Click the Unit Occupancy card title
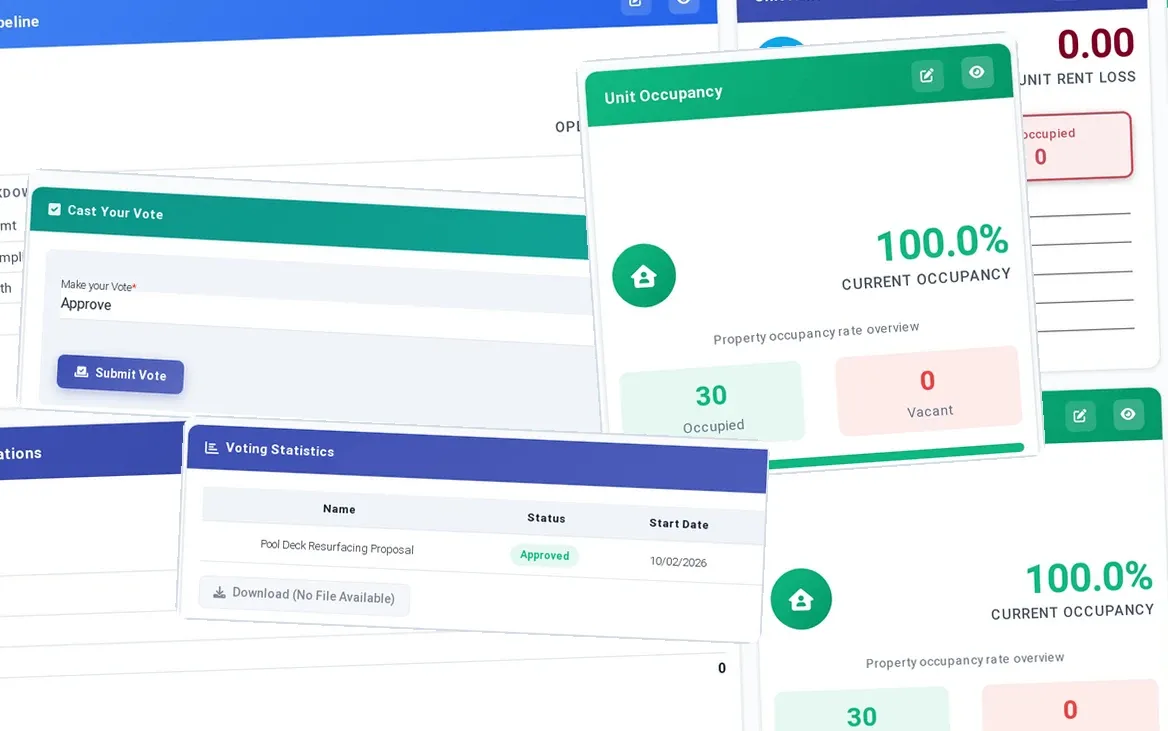This screenshot has width=1168, height=731. click(x=663, y=95)
